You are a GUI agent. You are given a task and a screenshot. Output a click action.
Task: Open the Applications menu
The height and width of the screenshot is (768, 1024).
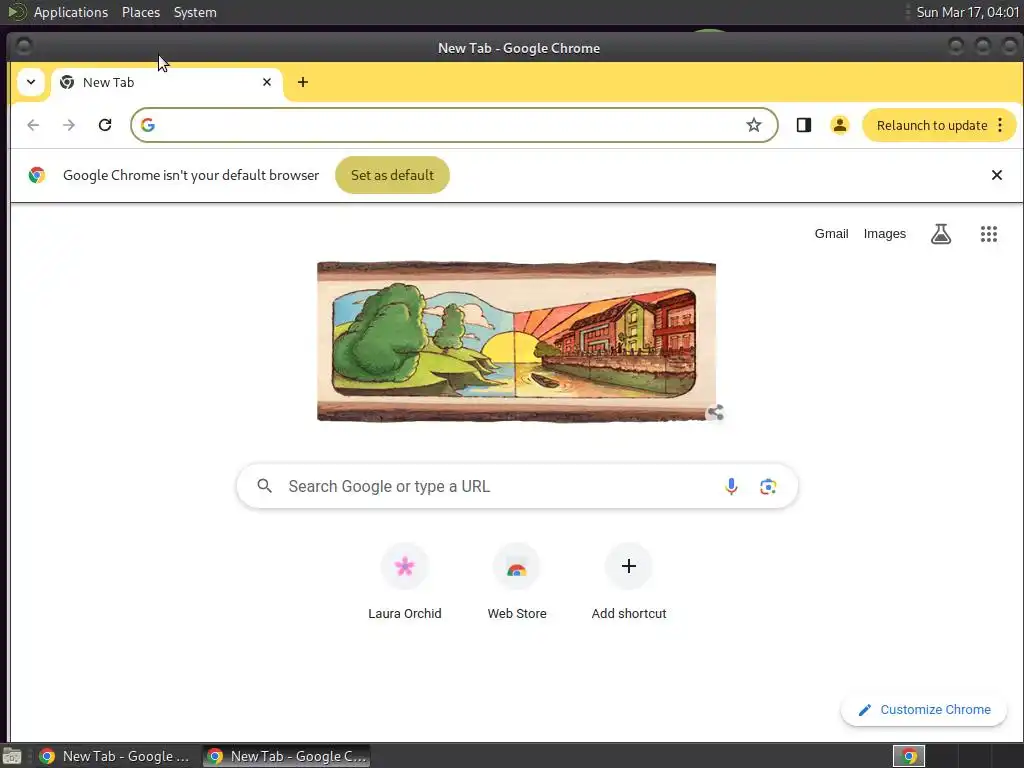pos(71,12)
